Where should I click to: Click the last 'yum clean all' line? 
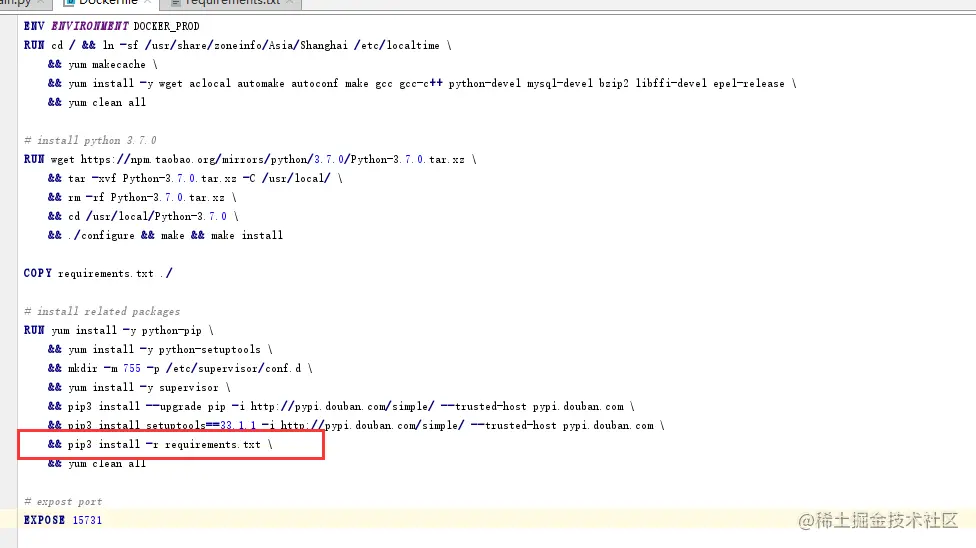(x=96, y=464)
